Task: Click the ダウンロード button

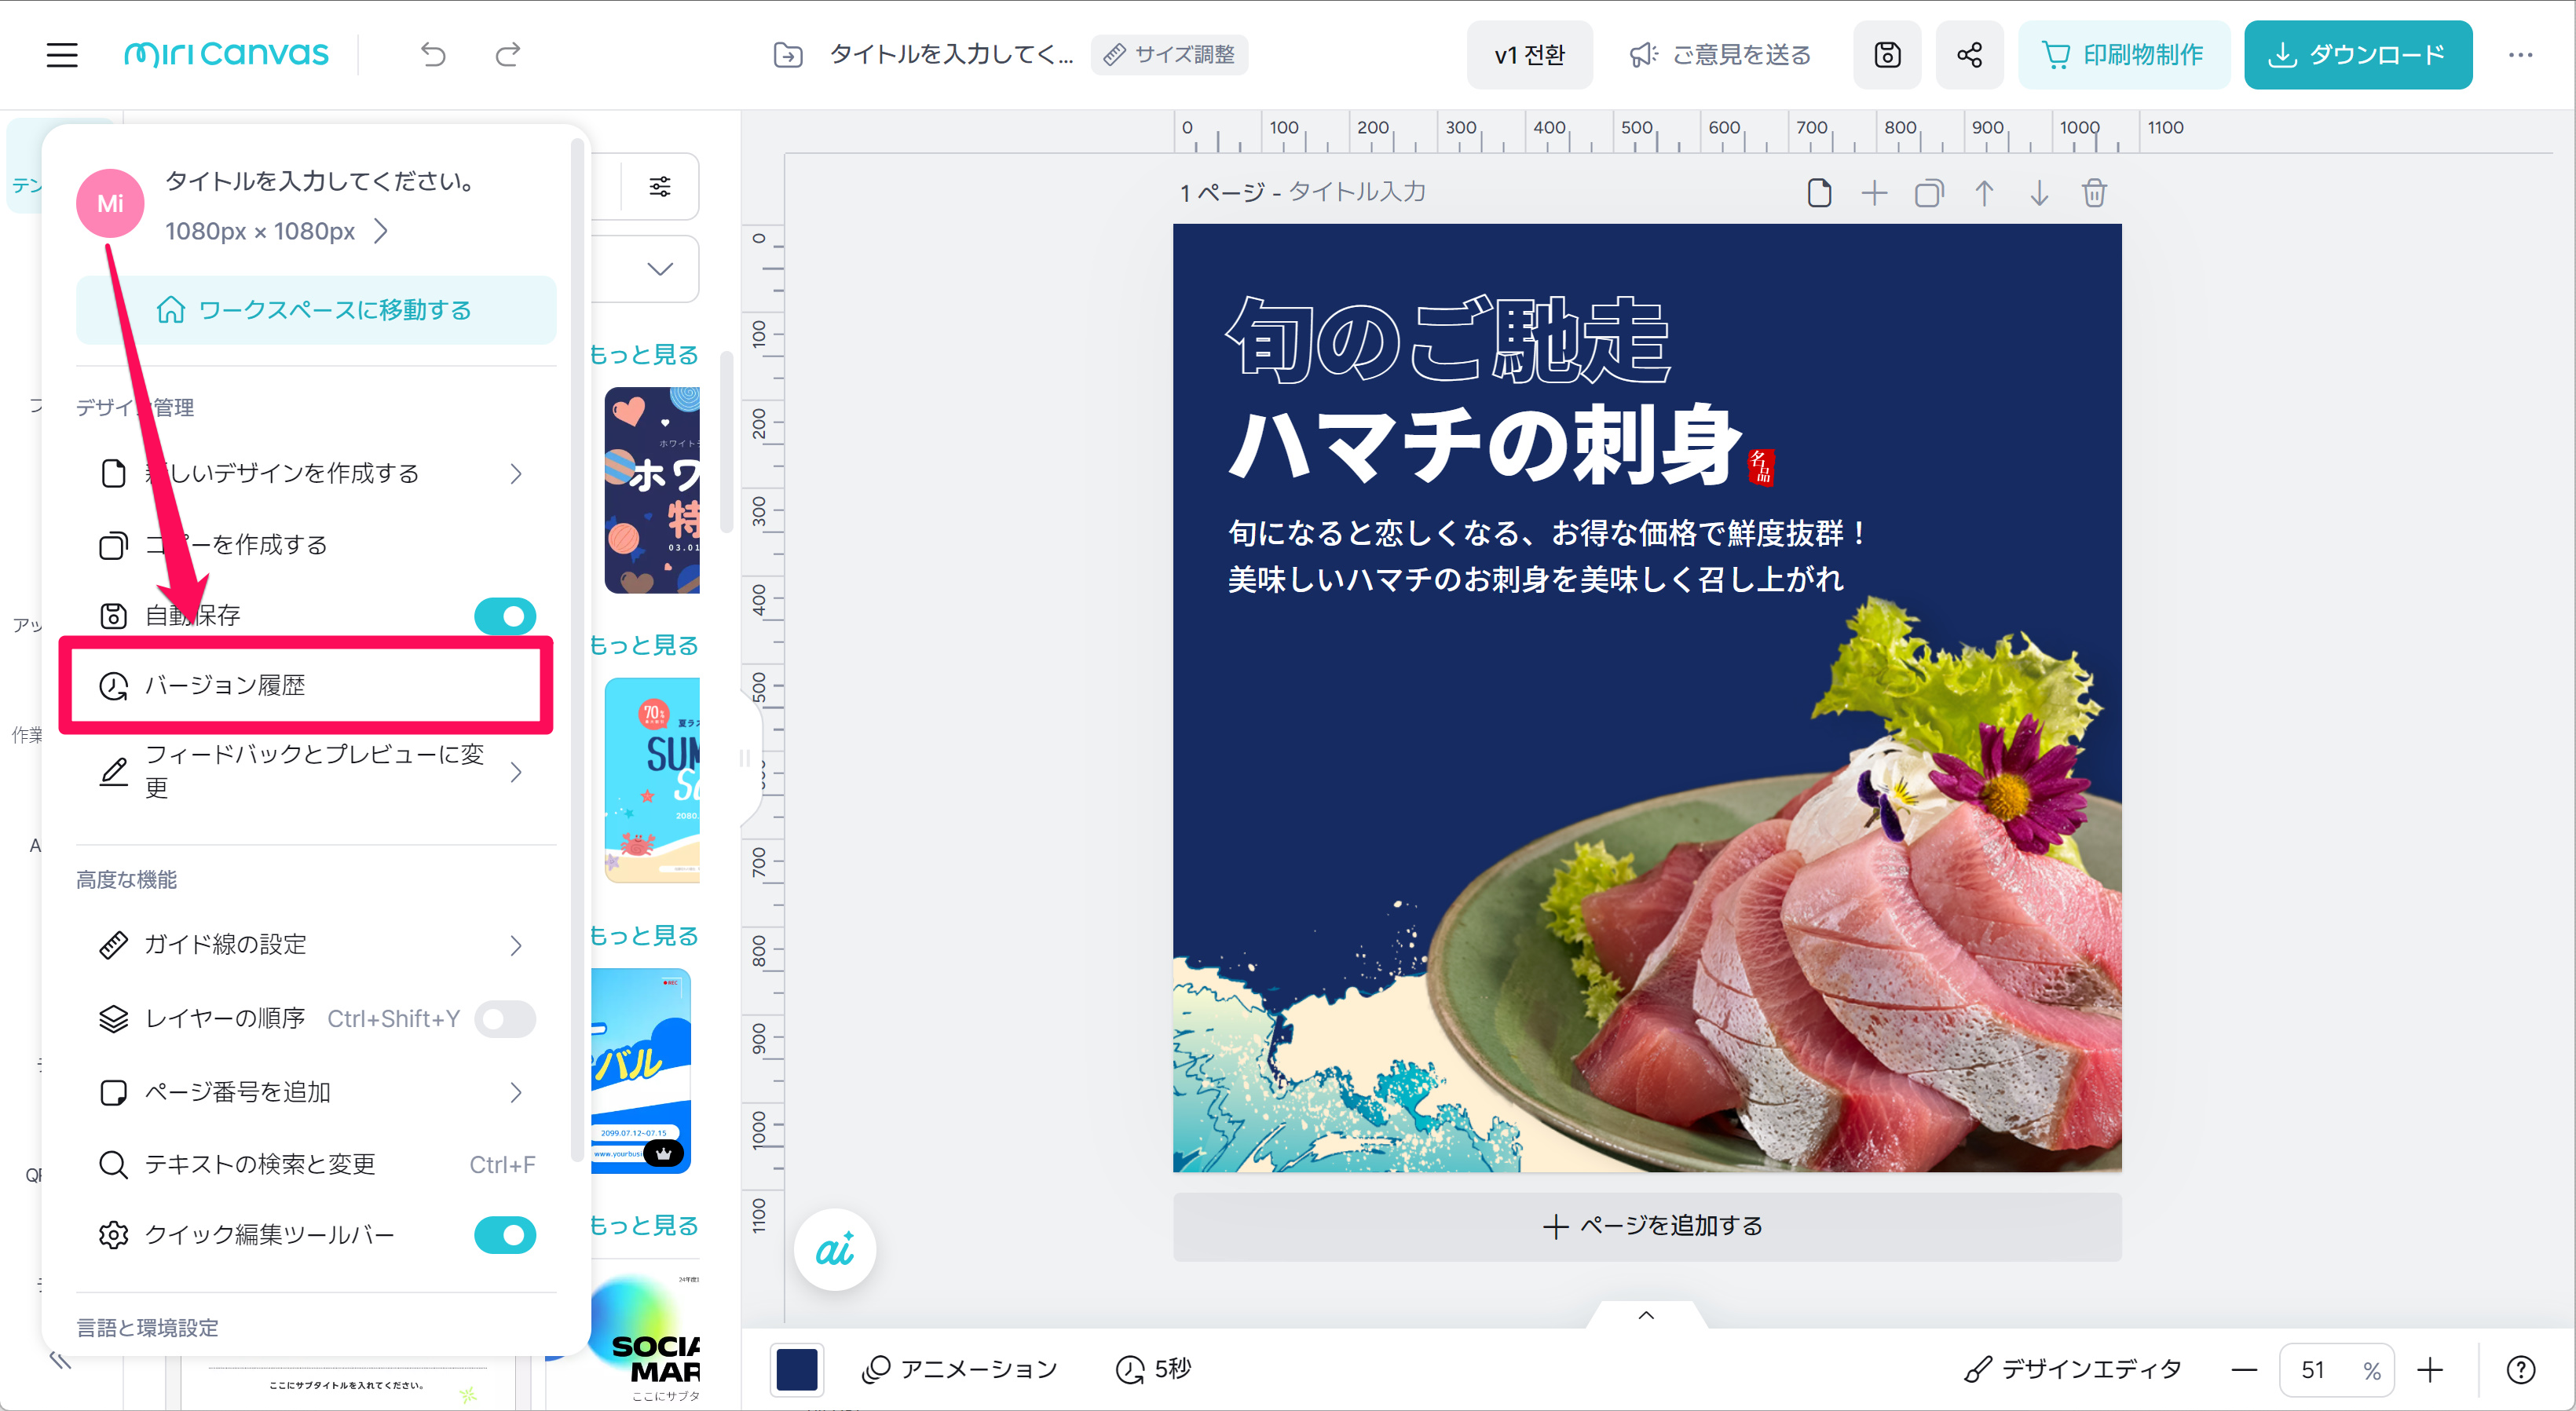Action: pyautogui.click(x=2357, y=54)
